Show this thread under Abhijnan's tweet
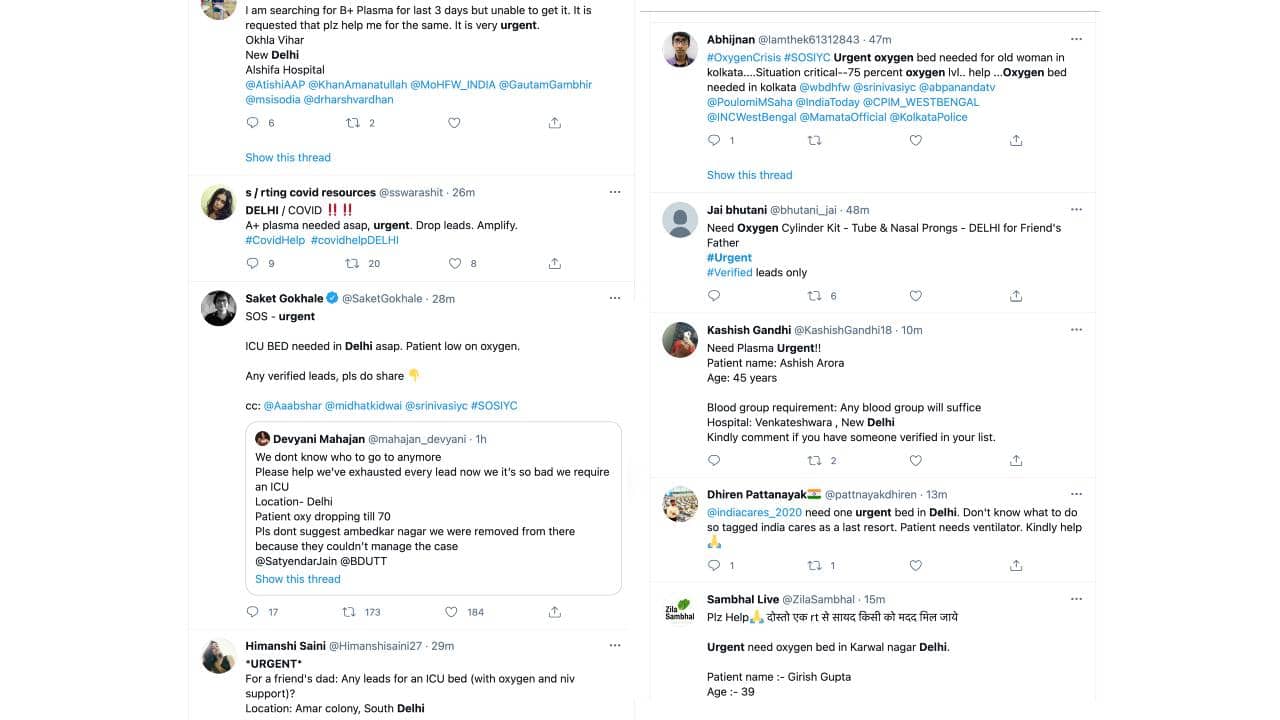Image resolution: width=1280 pixels, height=720 pixels. (749, 175)
